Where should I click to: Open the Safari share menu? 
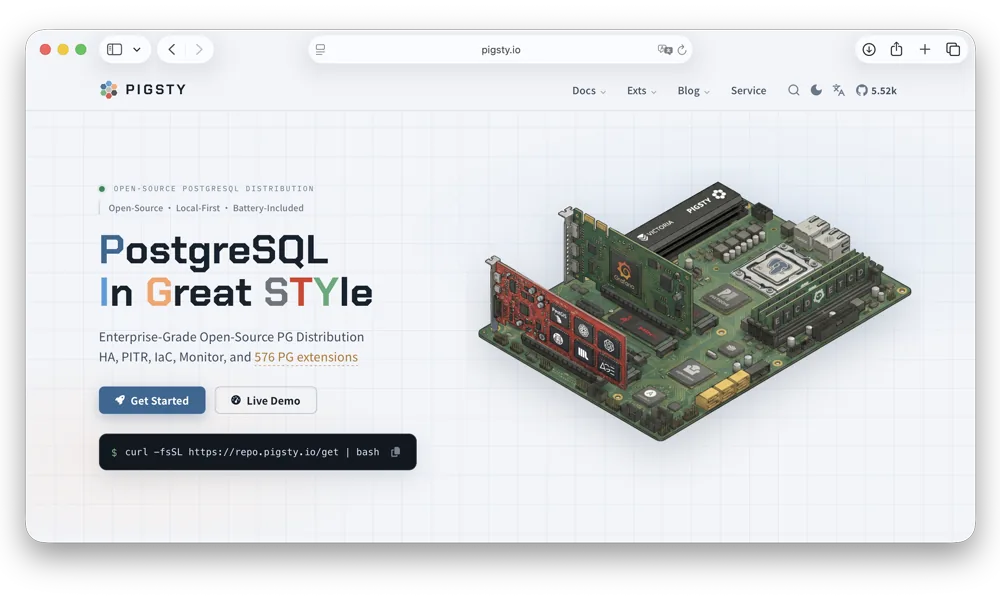point(896,49)
